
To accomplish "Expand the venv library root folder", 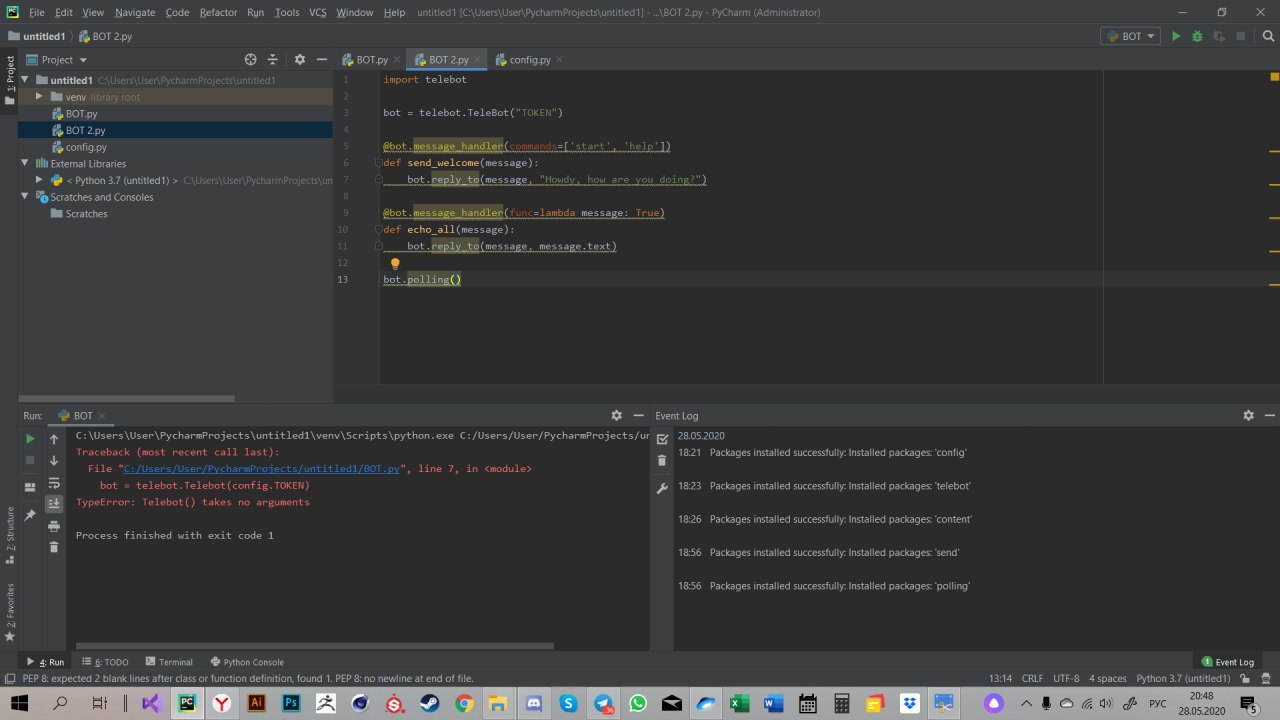I will [39, 97].
